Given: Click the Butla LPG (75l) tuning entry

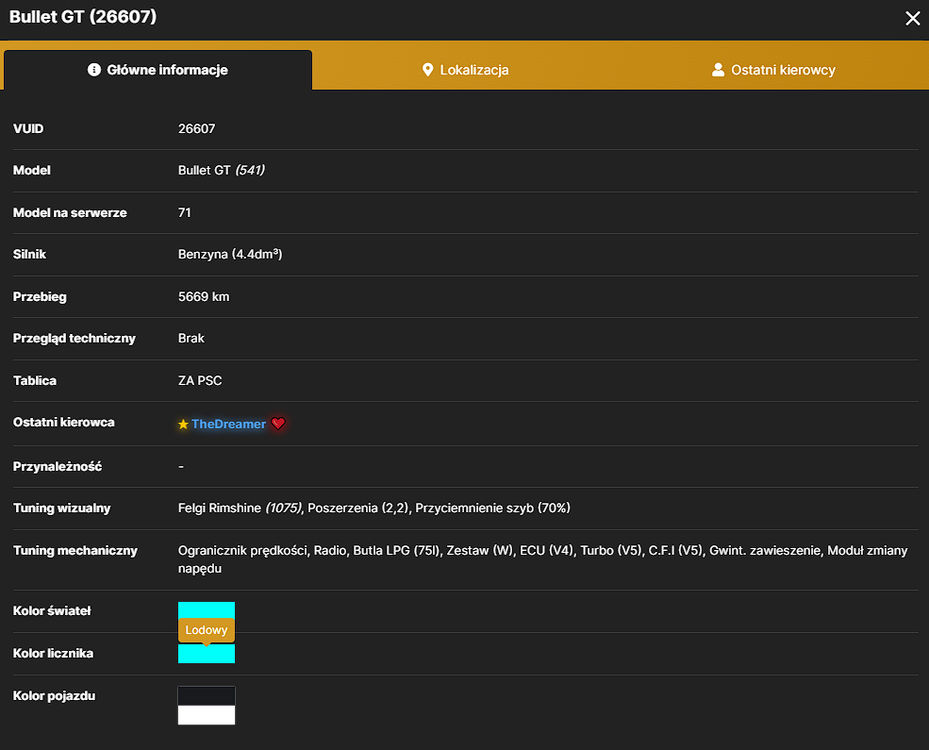Looking at the screenshot, I should pos(396,551).
